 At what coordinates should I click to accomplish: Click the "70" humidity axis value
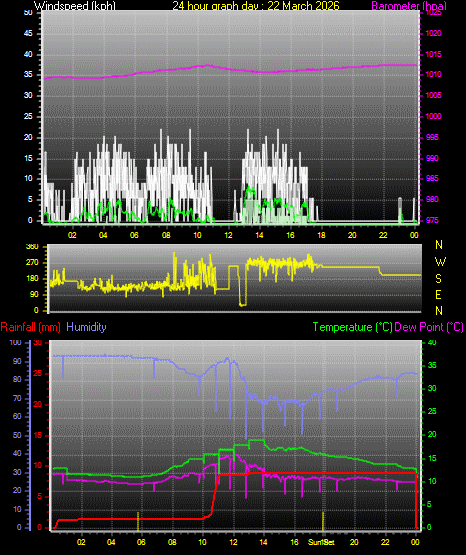pos(17,399)
